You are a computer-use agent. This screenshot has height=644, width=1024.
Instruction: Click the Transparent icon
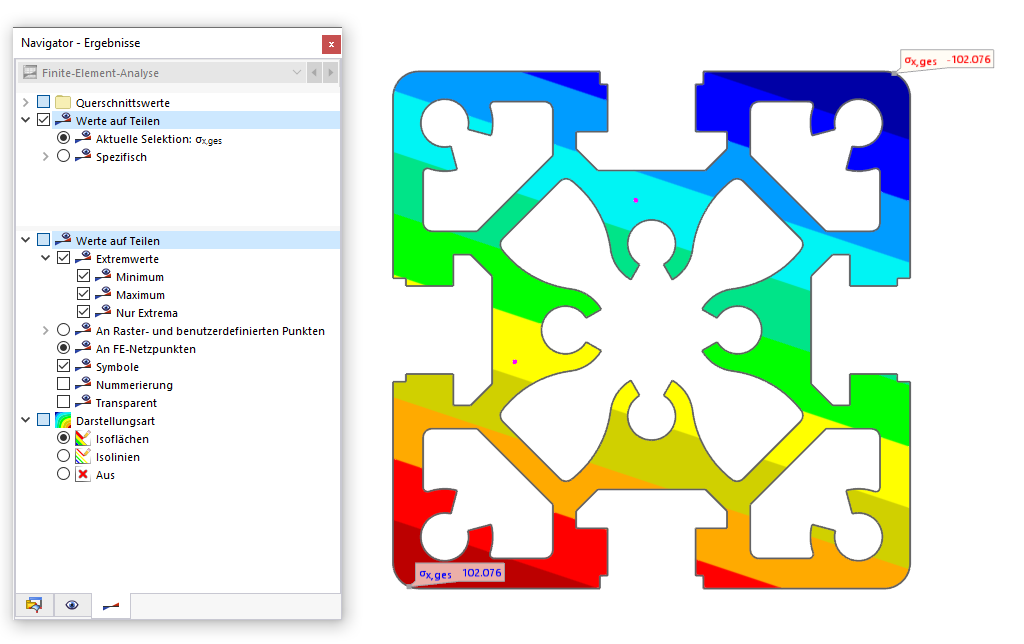point(83,401)
